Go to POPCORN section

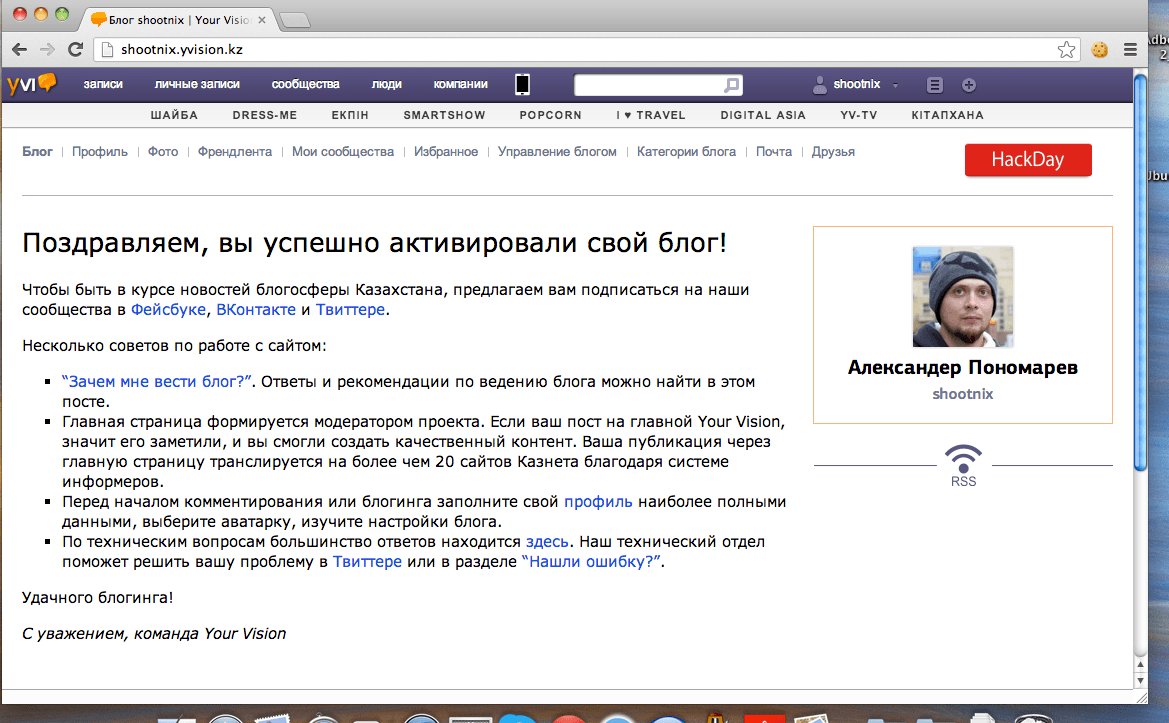tap(550, 115)
